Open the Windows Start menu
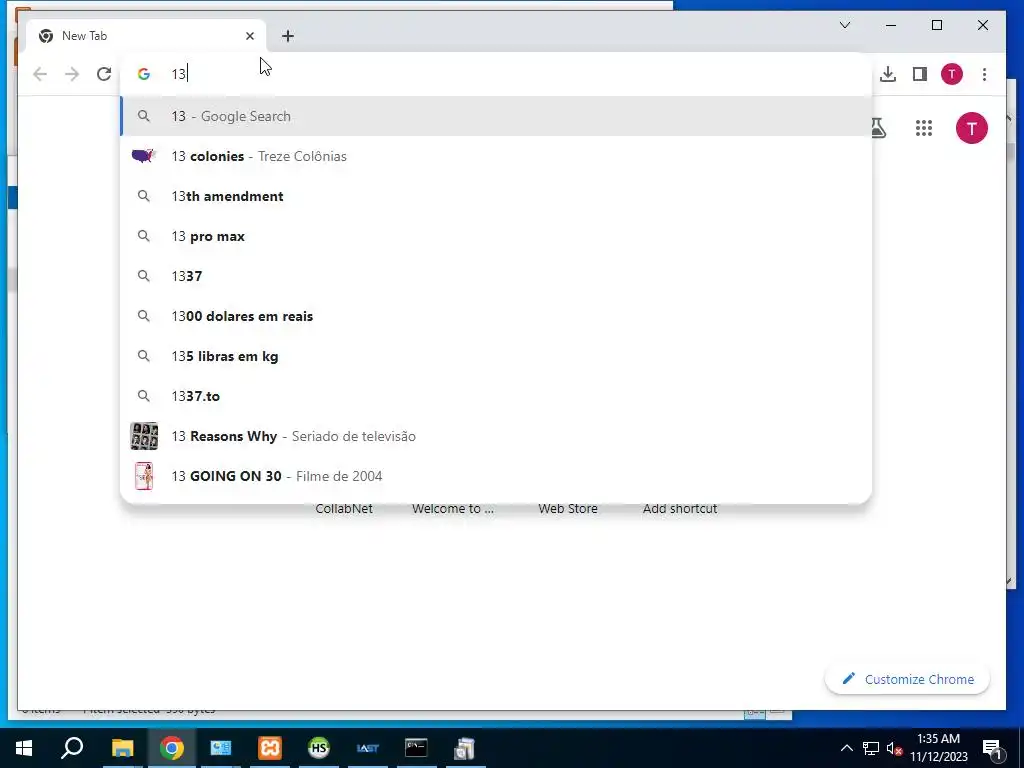Viewport: 1024px width, 768px height. pyautogui.click(x=24, y=748)
